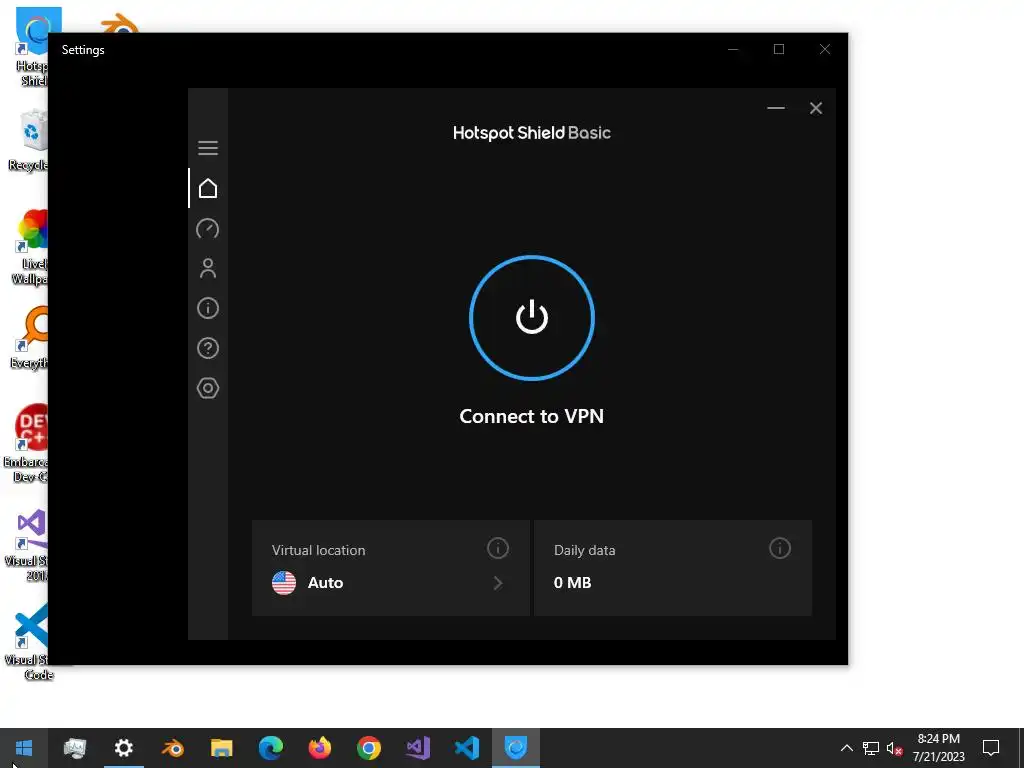
Task: Click the Virtual location info icon
Action: pos(498,548)
